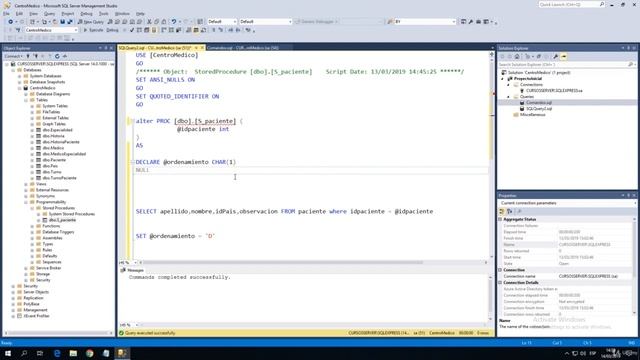Expand the dbo.Paciente table node

[32, 160]
